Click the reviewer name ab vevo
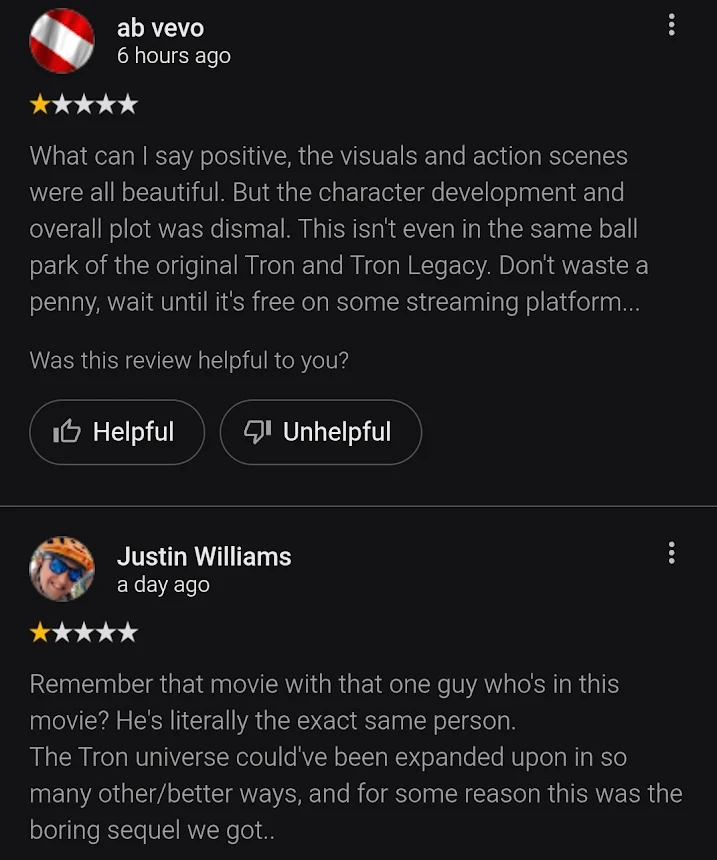Screen dimensions: 717x860 click(160, 28)
